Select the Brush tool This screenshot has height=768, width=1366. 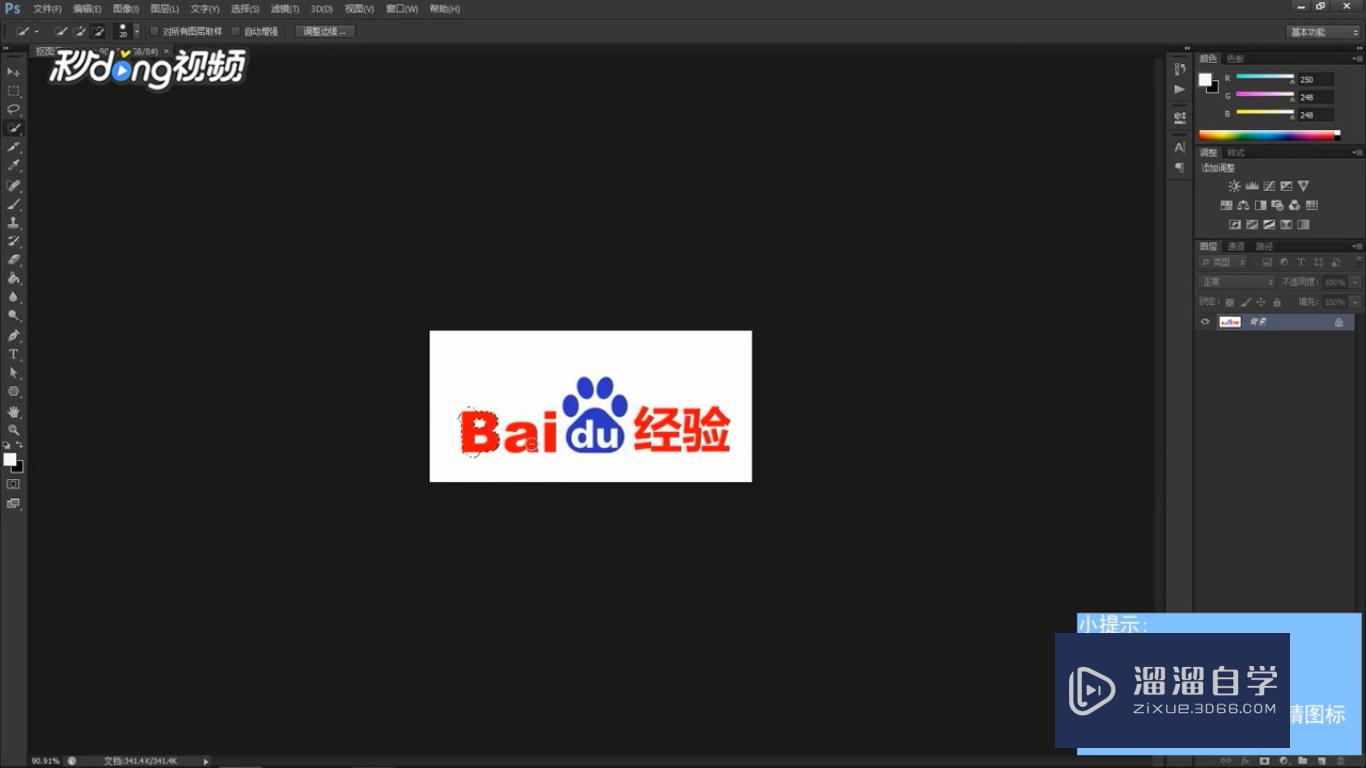point(14,204)
